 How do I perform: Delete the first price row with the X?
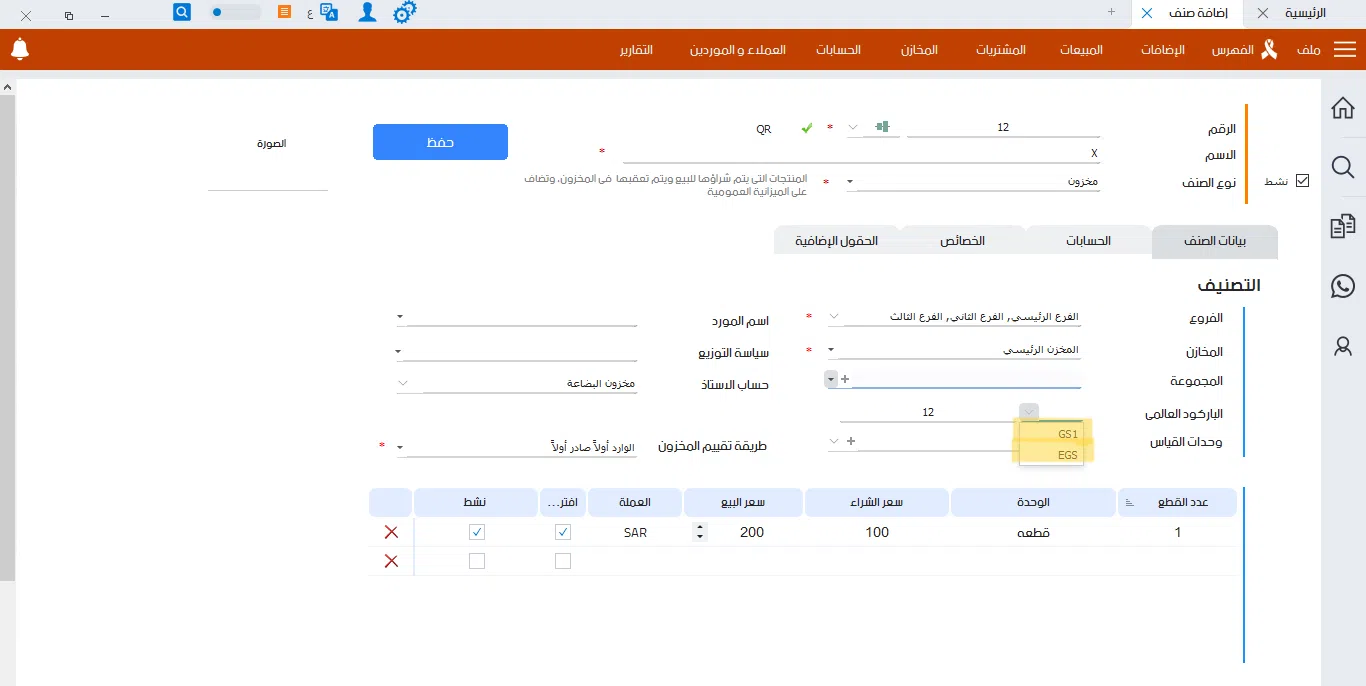(390, 532)
